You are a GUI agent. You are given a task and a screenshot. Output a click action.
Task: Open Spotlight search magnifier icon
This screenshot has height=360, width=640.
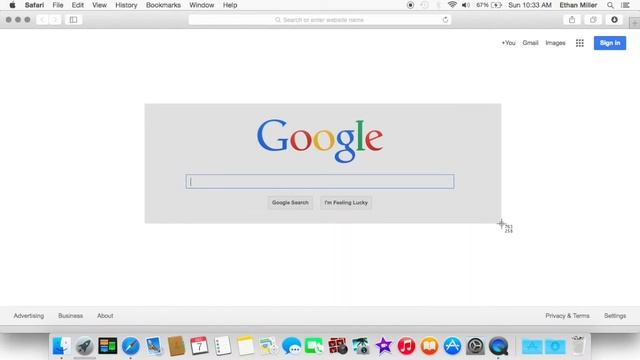610,5
